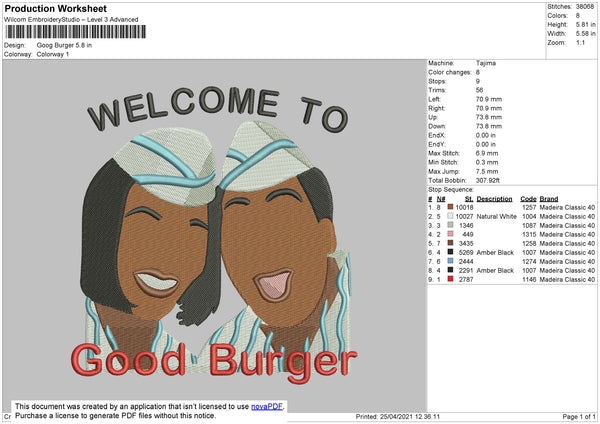
Task: Select the 'Printed: 25/04/2021' timestamp
Action: (x=398, y=416)
